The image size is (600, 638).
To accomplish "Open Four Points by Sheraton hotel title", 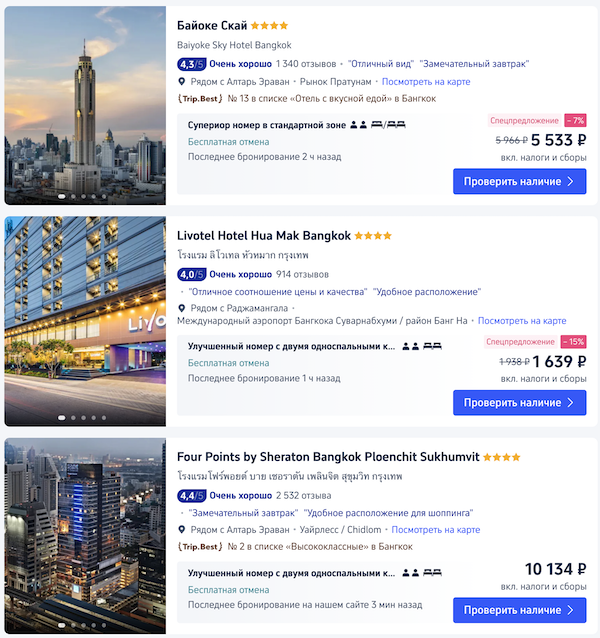I will (x=328, y=457).
